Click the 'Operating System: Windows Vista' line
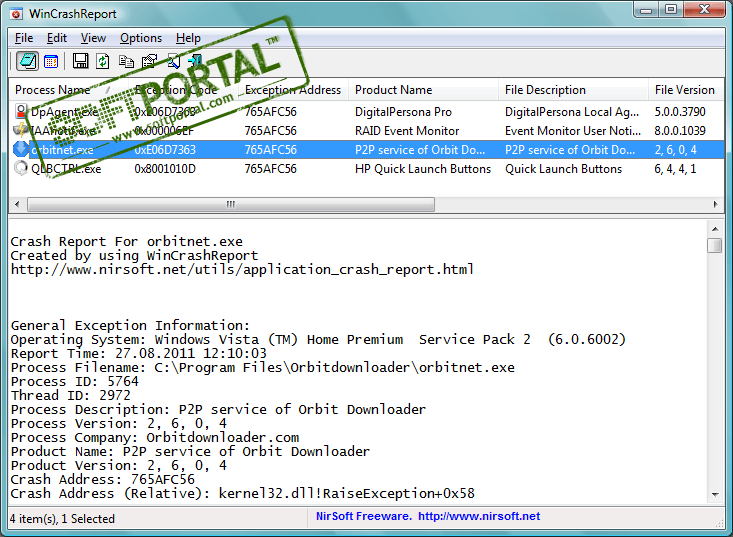Image resolution: width=733 pixels, height=537 pixels. point(318,339)
